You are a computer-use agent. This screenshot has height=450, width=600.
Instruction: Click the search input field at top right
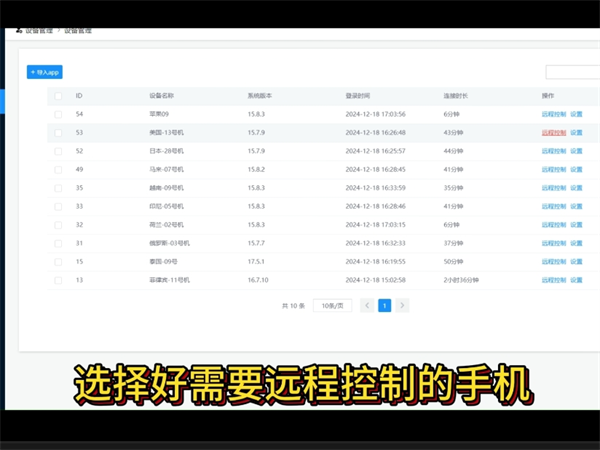572,72
